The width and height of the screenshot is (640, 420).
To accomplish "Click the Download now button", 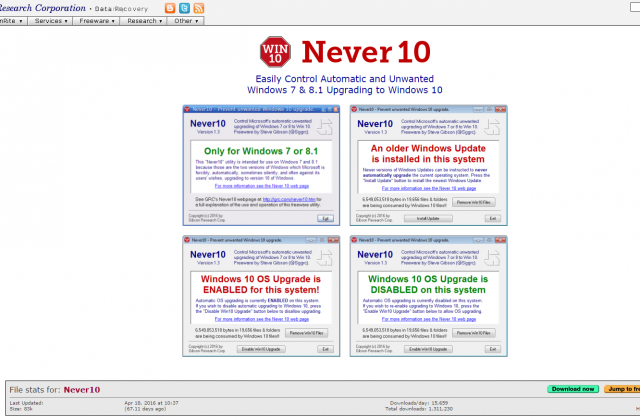I will (x=573, y=389).
